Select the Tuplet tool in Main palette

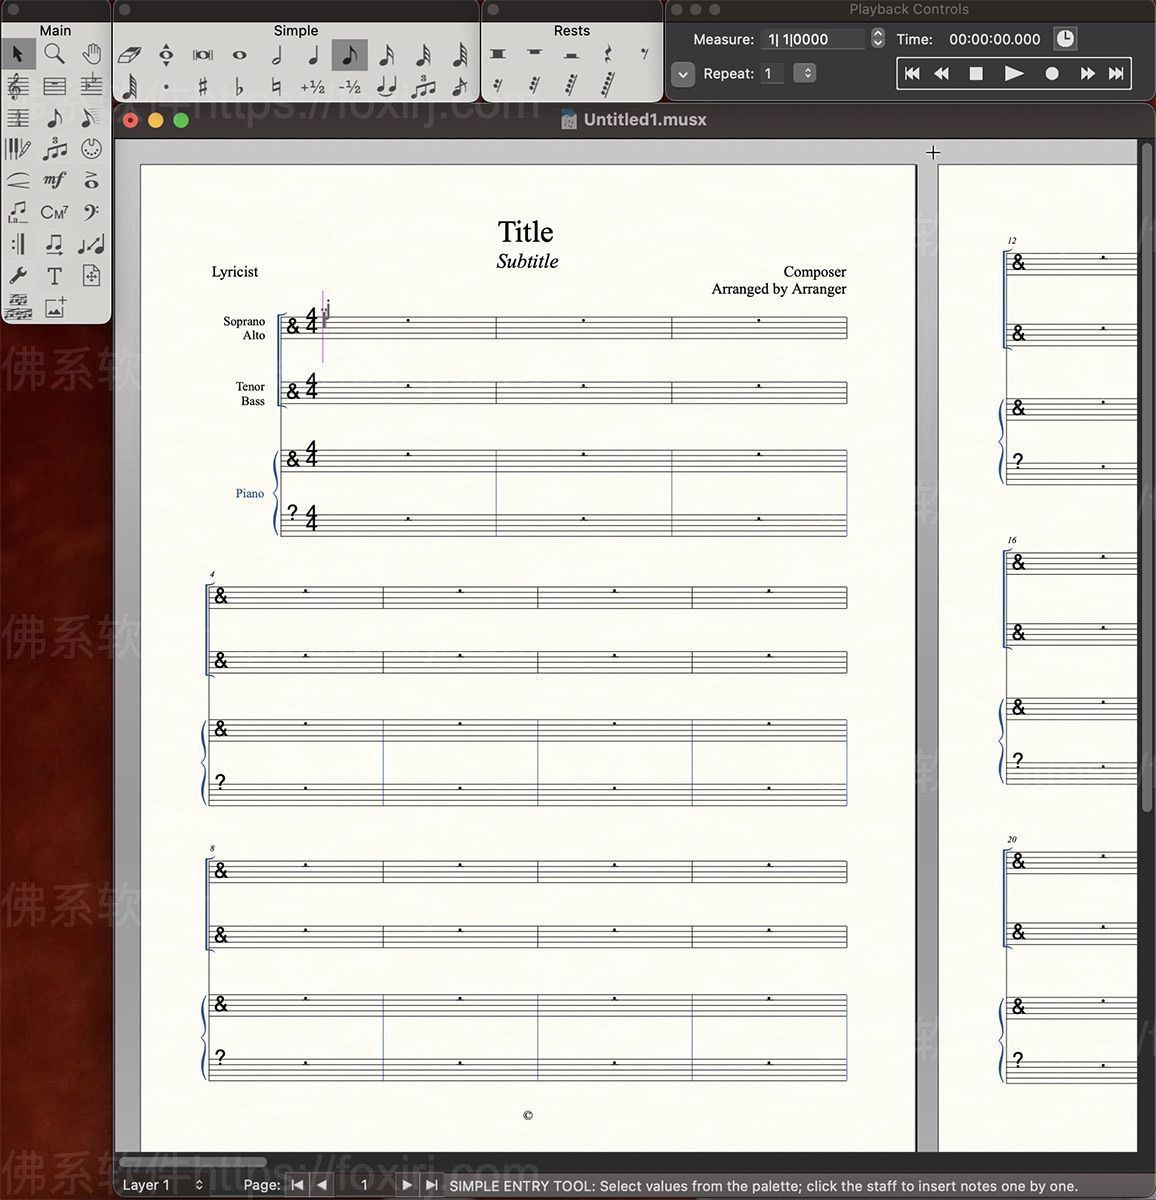55,149
